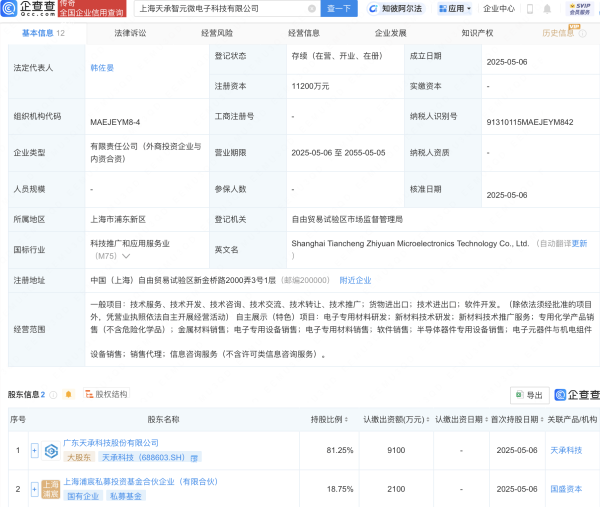The height and width of the screenshot is (507, 600).
Task: Select the 基本信息 tab
Action: (43, 33)
